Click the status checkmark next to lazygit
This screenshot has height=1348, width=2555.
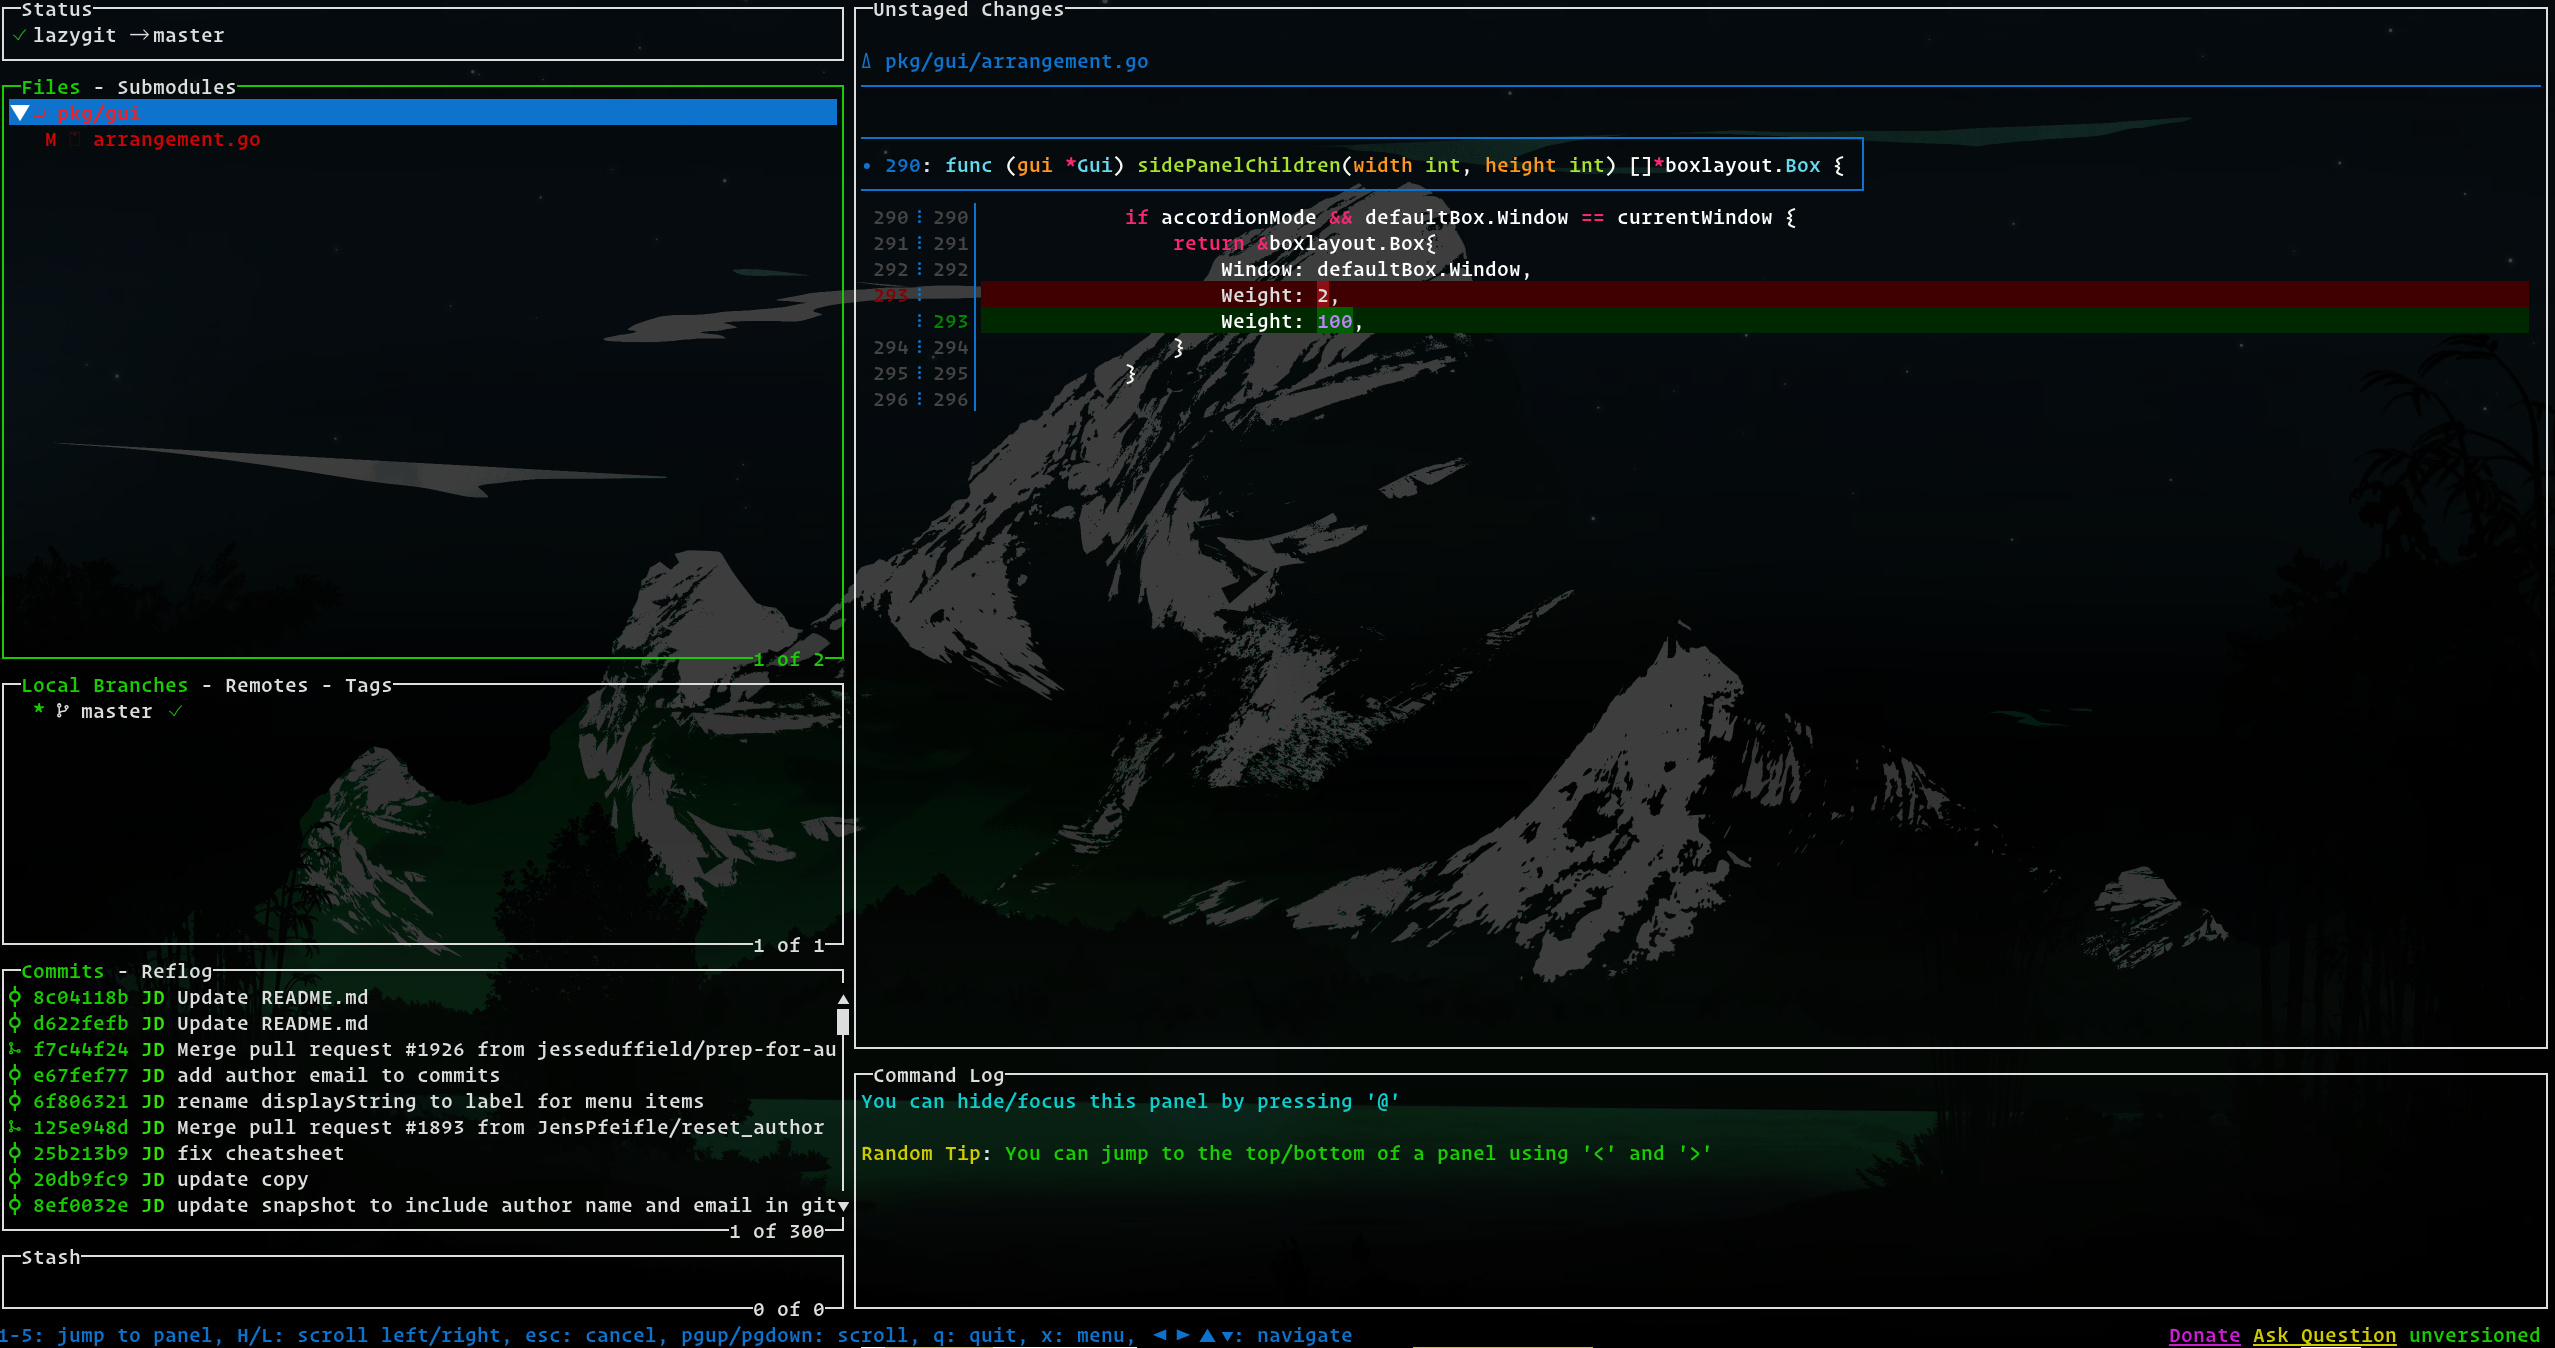tap(19, 36)
